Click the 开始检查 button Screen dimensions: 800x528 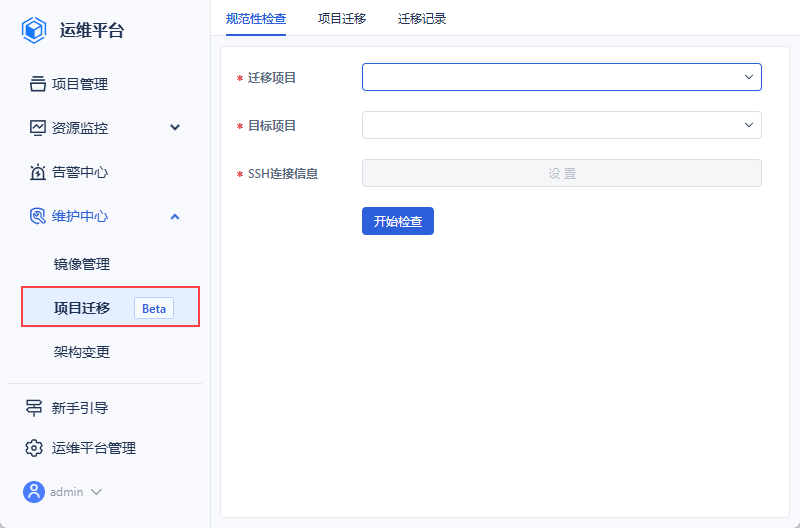(x=398, y=221)
